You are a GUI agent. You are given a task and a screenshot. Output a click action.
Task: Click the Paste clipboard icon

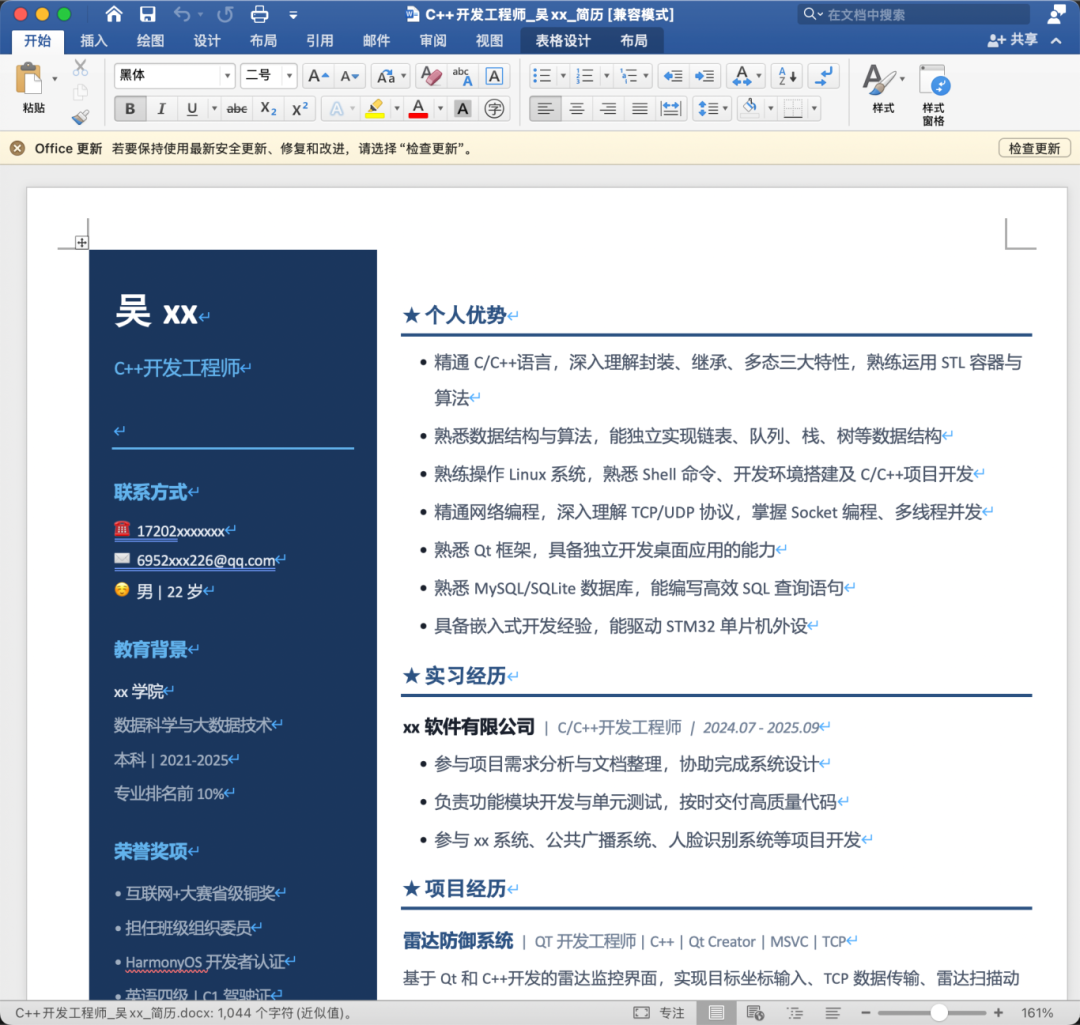coord(29,79)
